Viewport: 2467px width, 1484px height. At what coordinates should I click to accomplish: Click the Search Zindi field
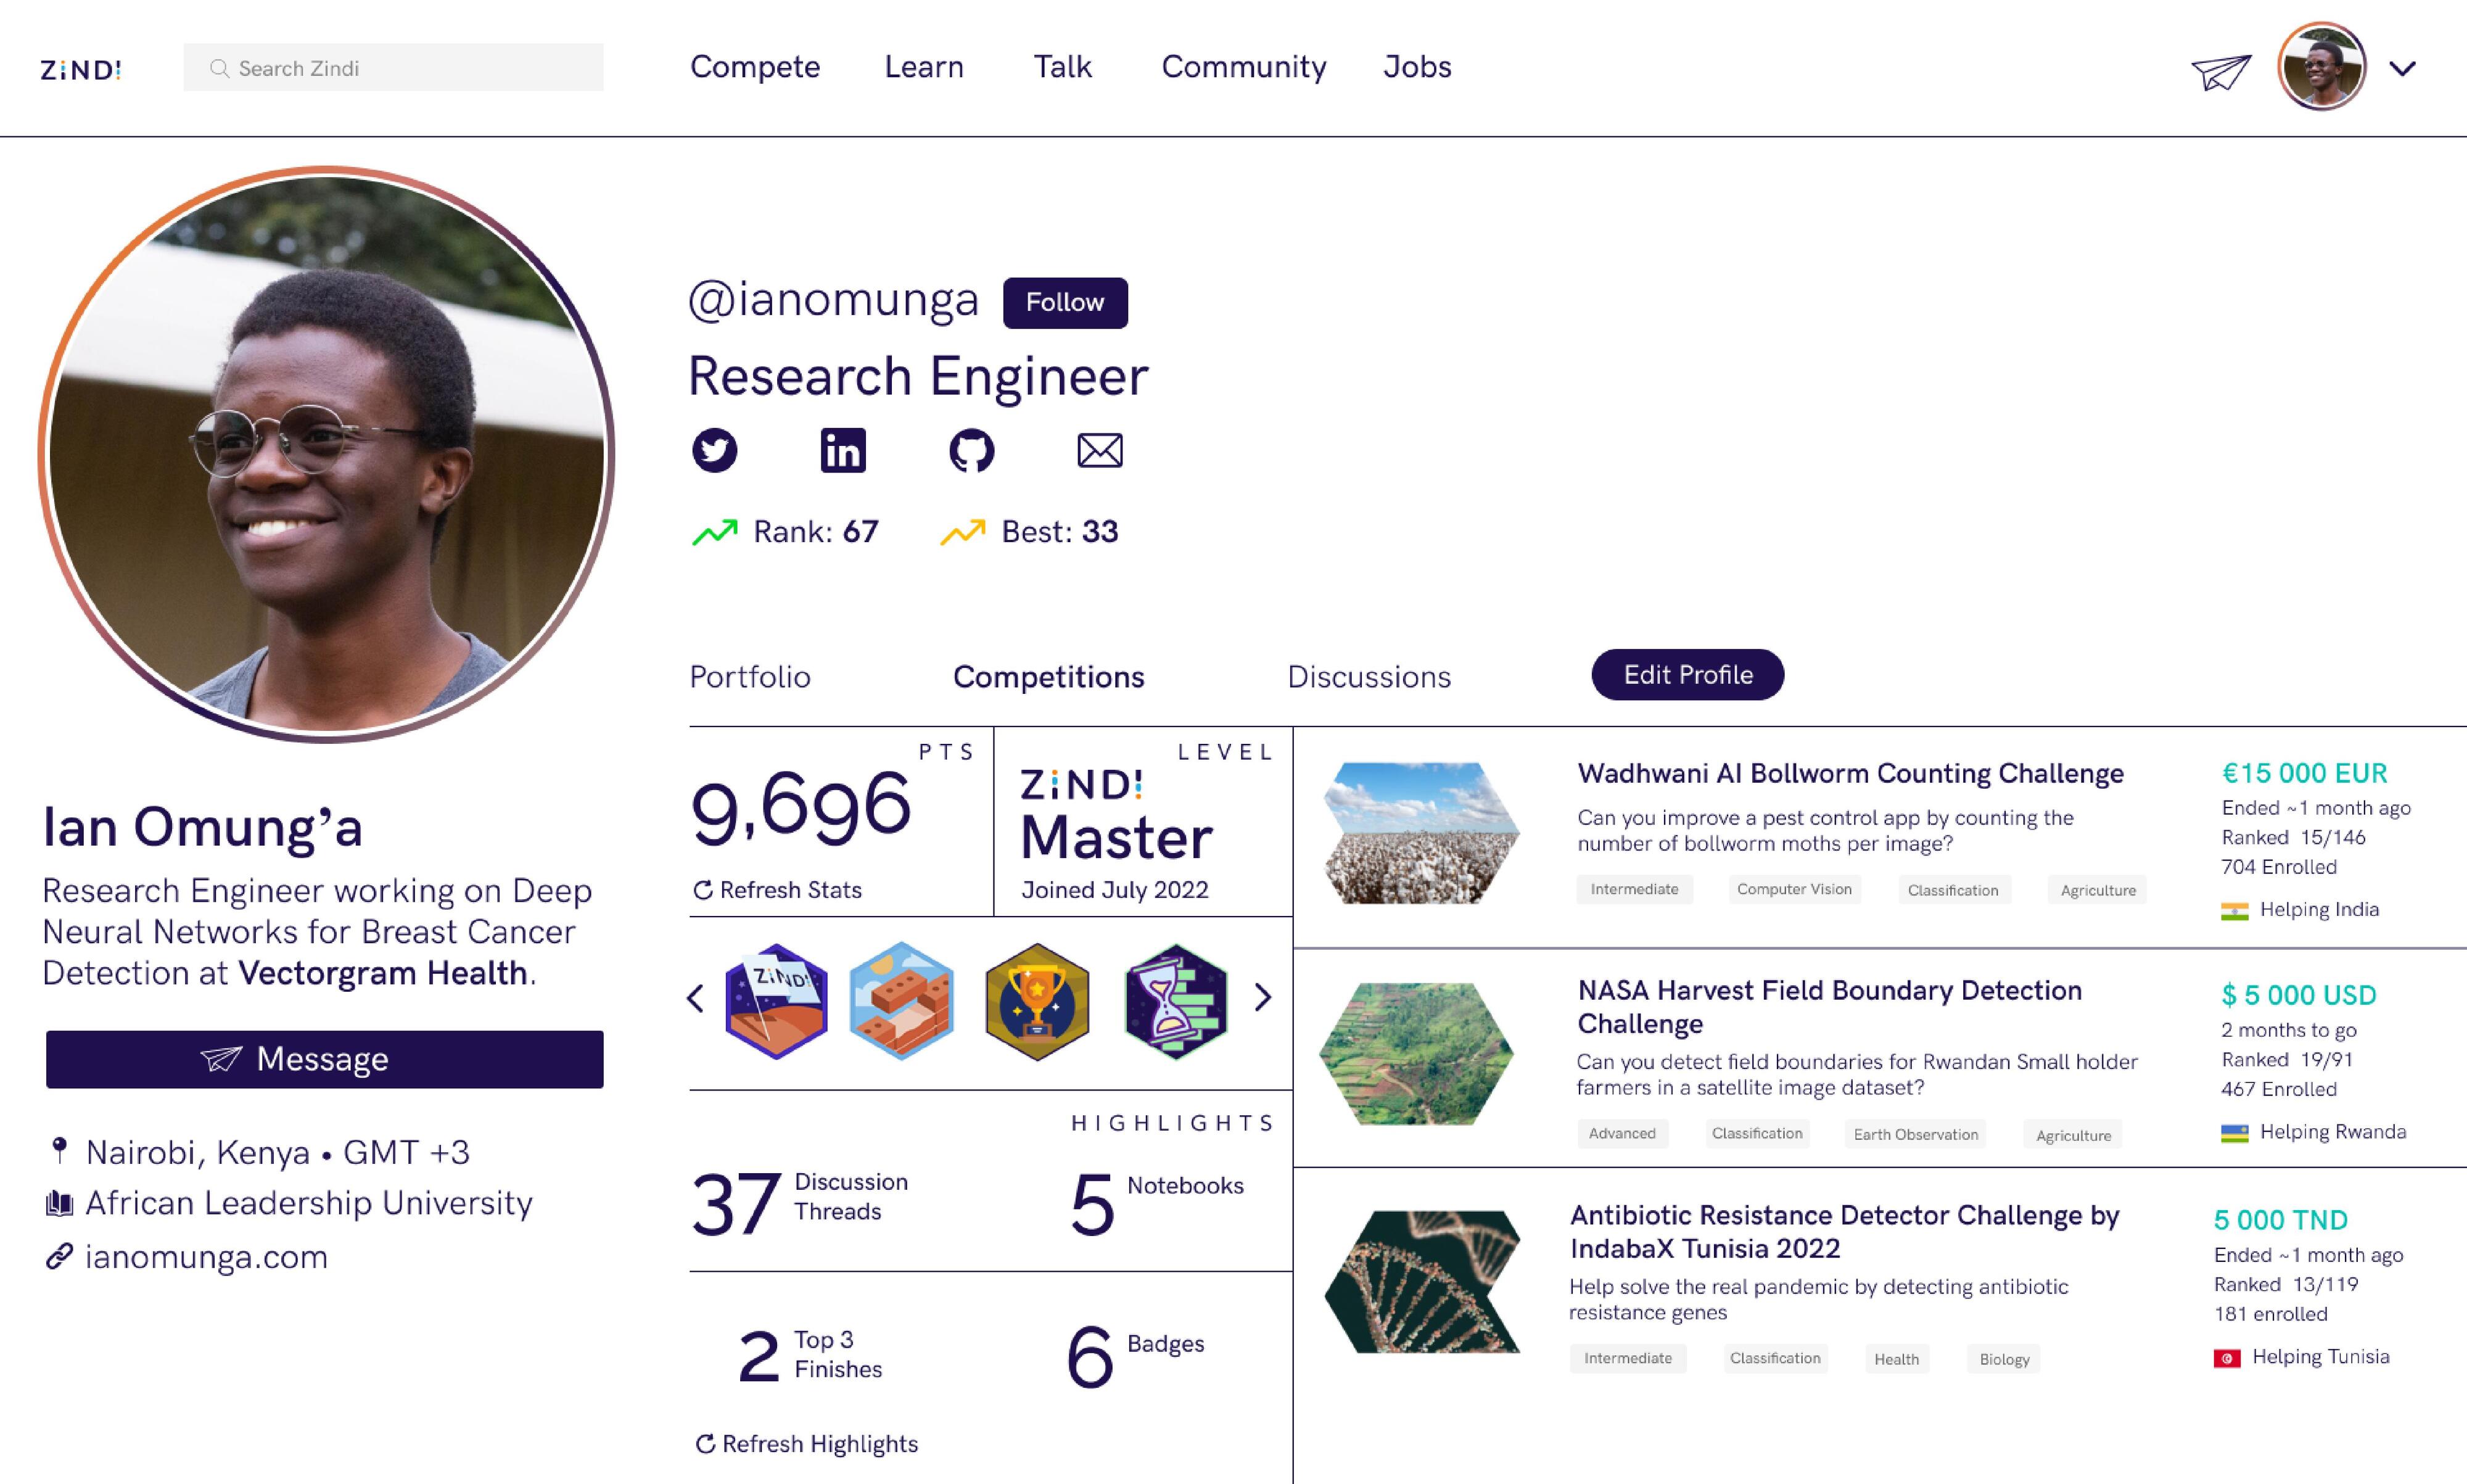[x=393, y=68]
